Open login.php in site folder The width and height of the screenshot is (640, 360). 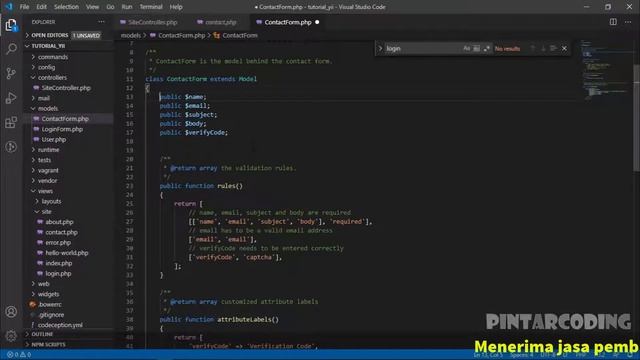[58, 274]
